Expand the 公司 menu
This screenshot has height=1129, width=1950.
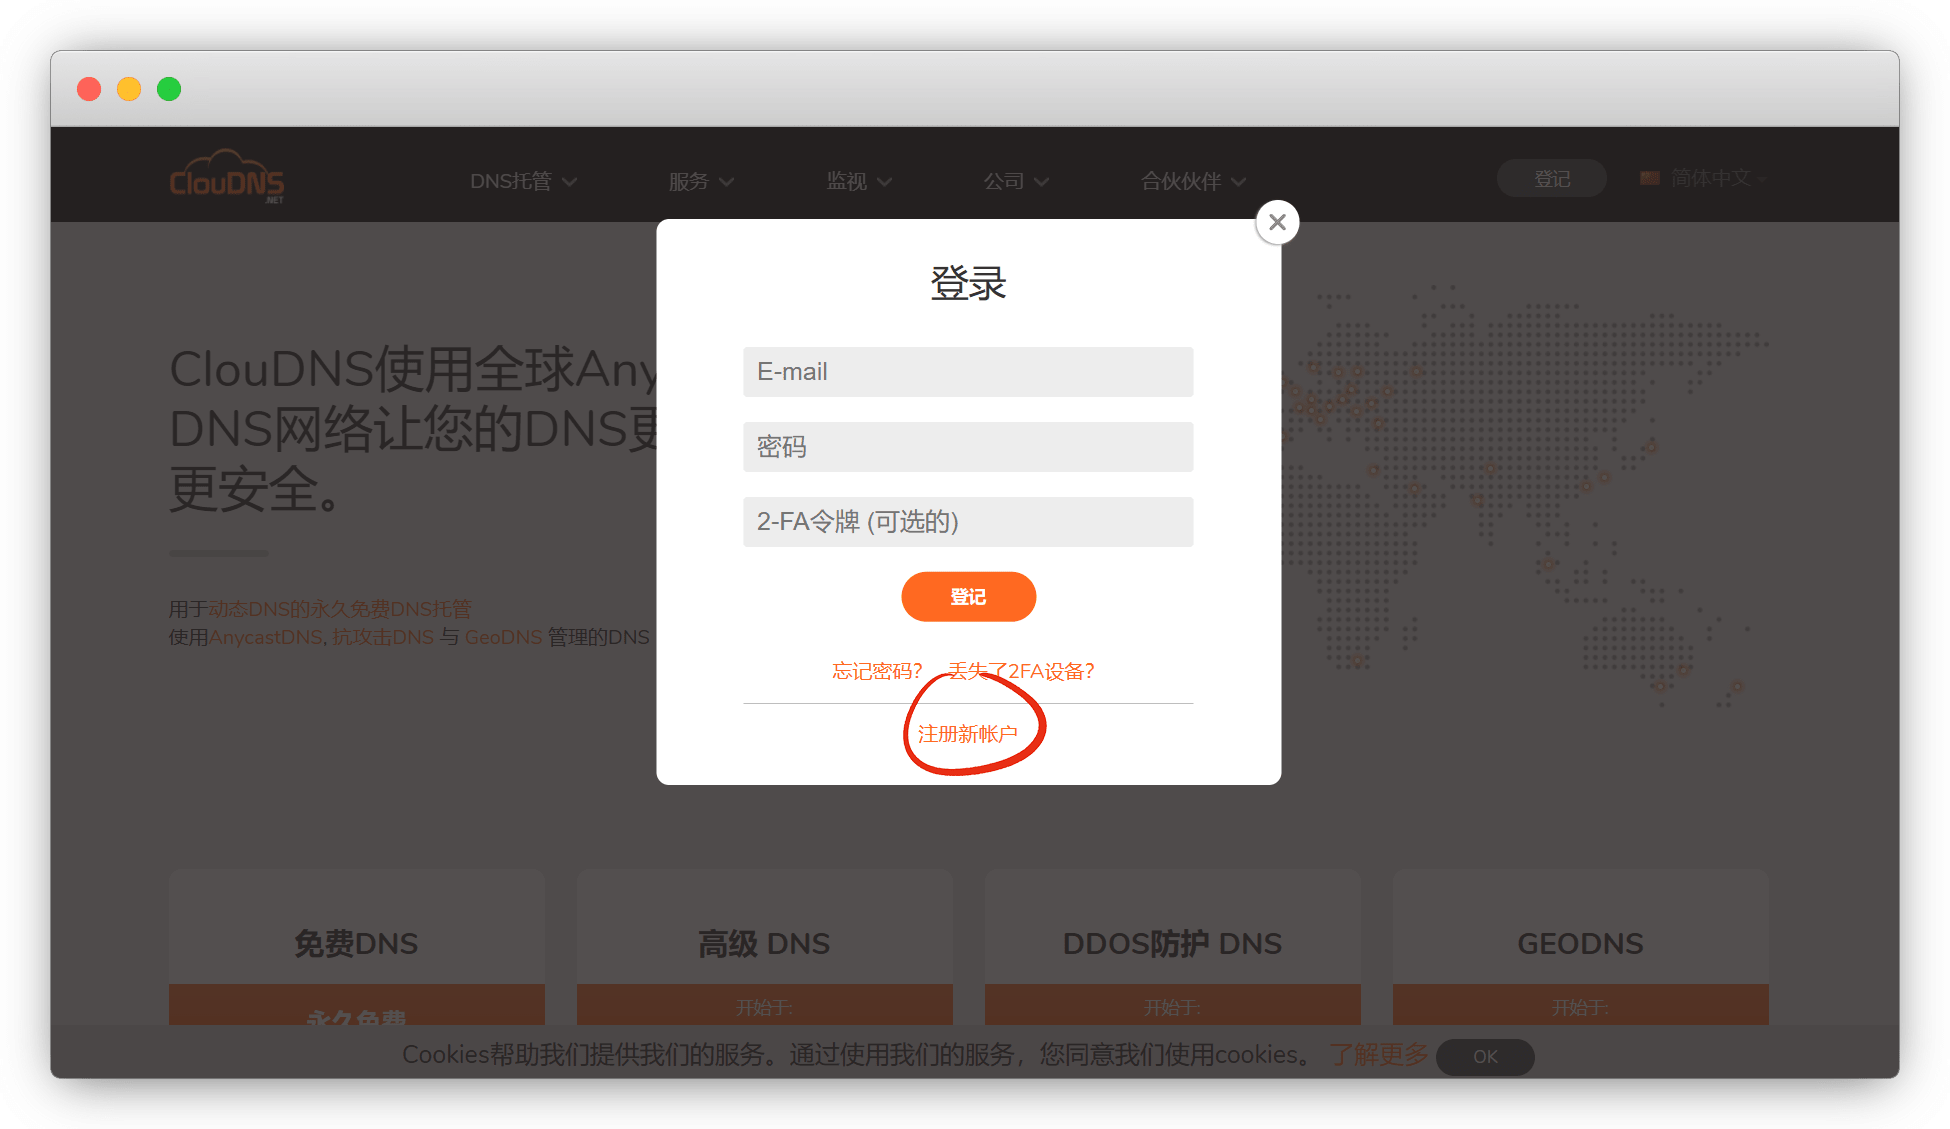pyautogui.click(x=1016, y=181)
